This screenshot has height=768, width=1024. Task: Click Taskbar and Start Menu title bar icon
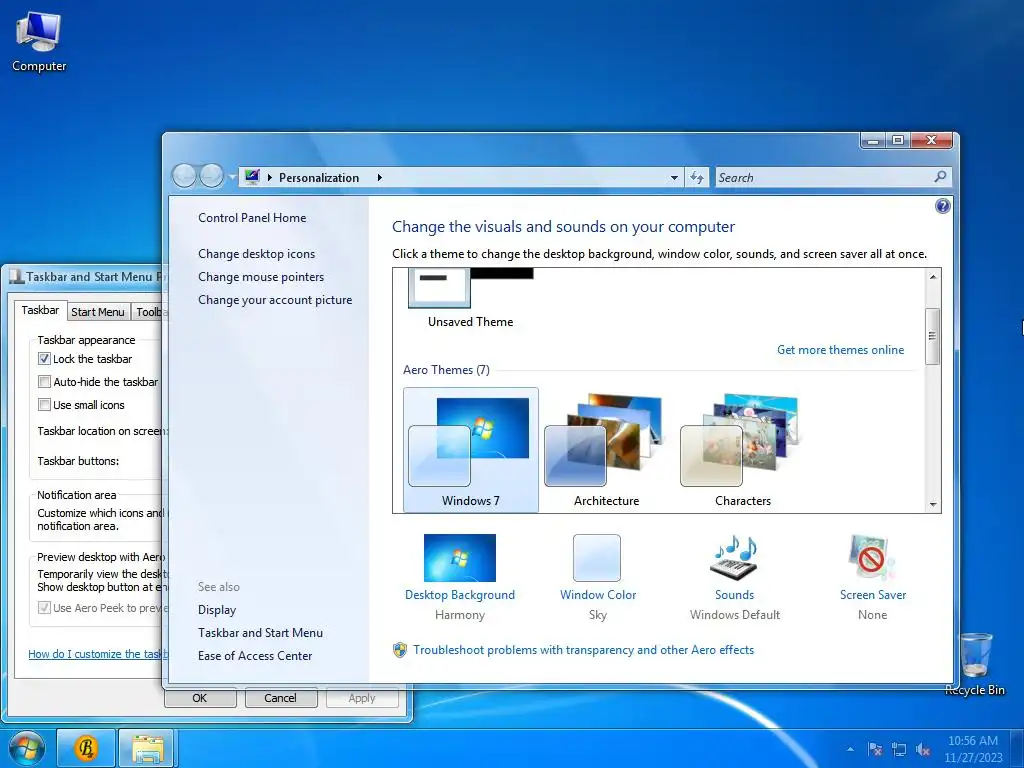16,277
